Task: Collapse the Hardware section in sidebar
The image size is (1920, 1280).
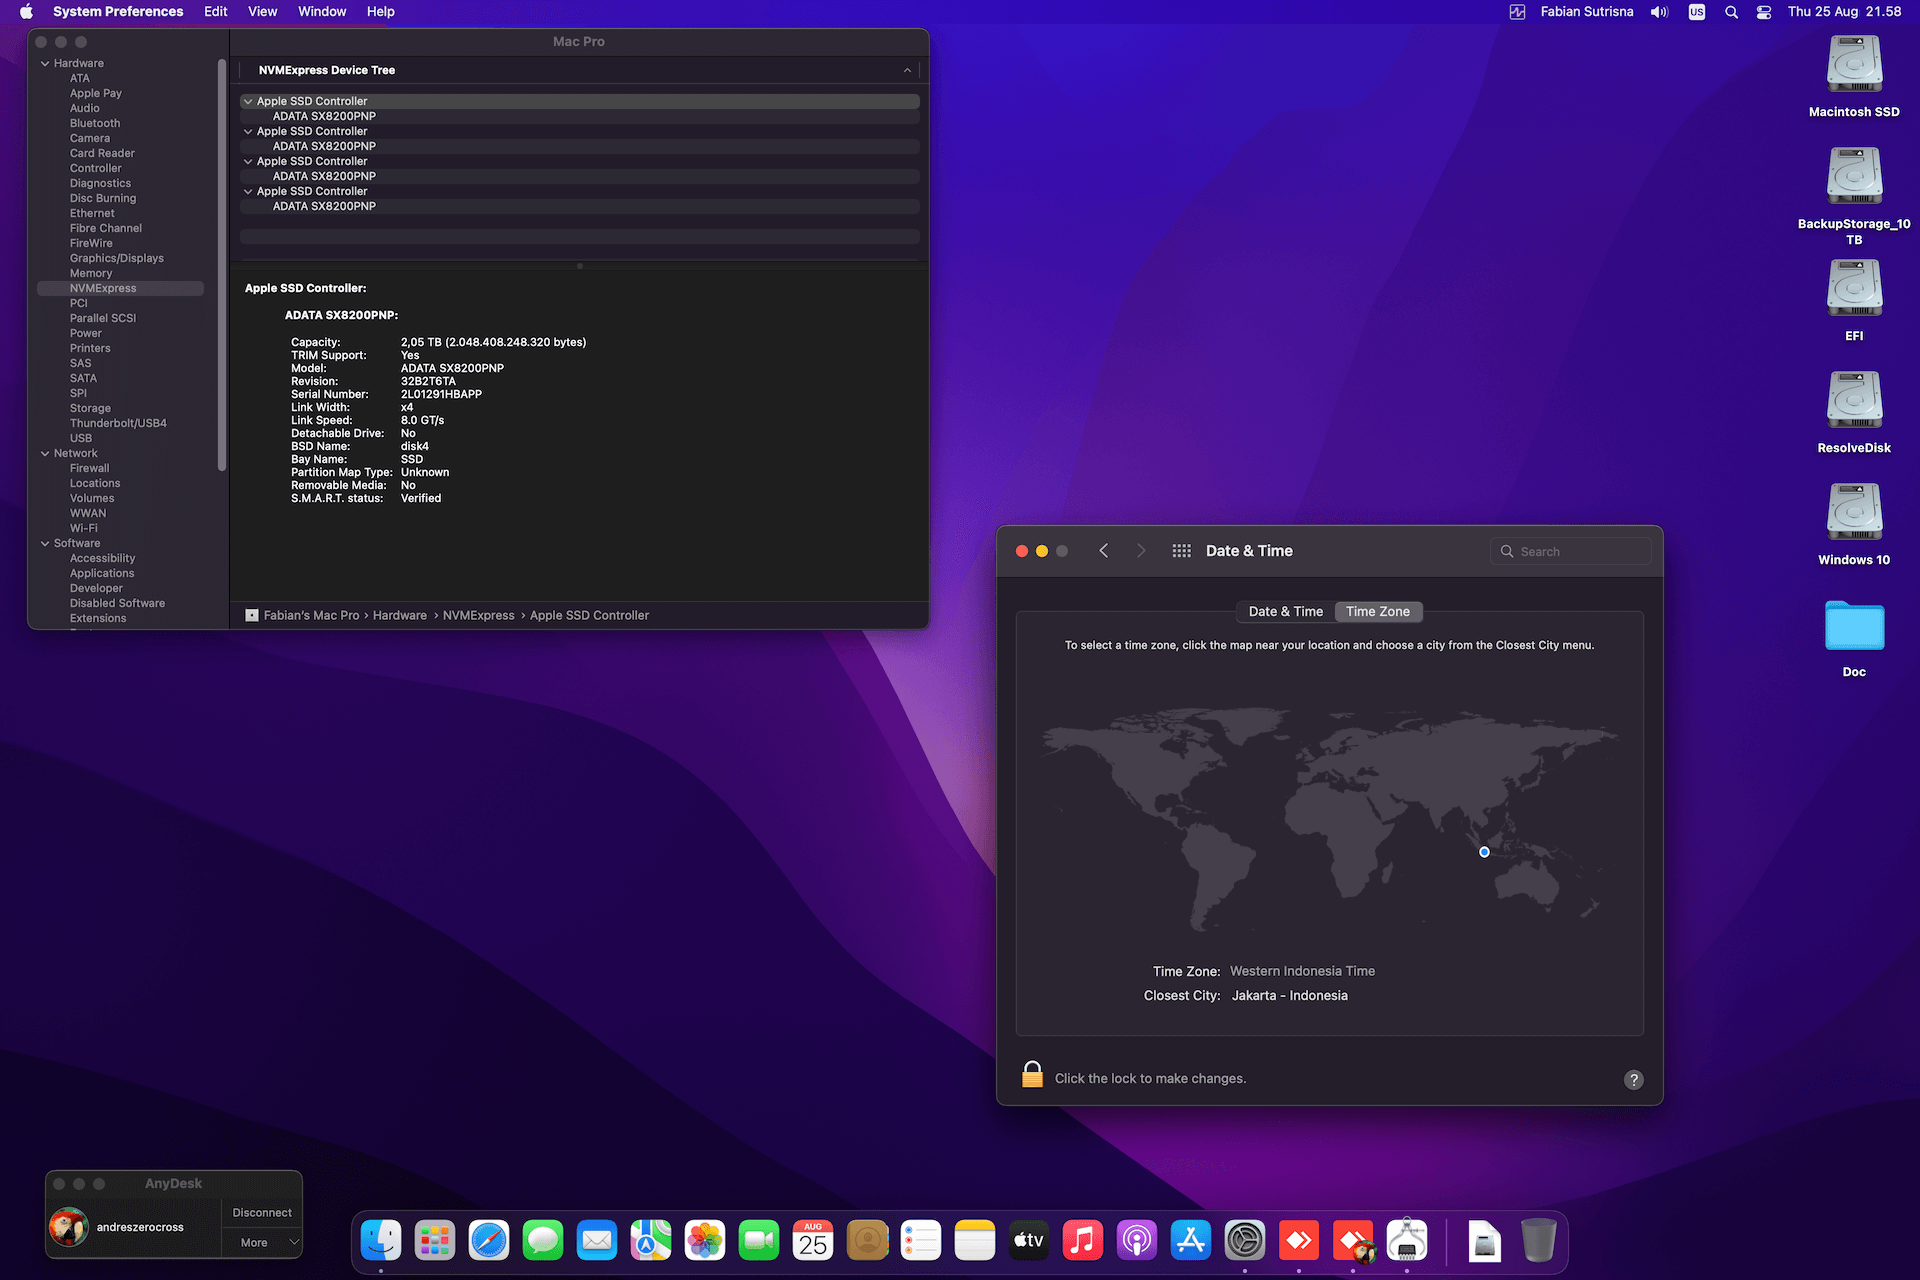Action: 45,63
